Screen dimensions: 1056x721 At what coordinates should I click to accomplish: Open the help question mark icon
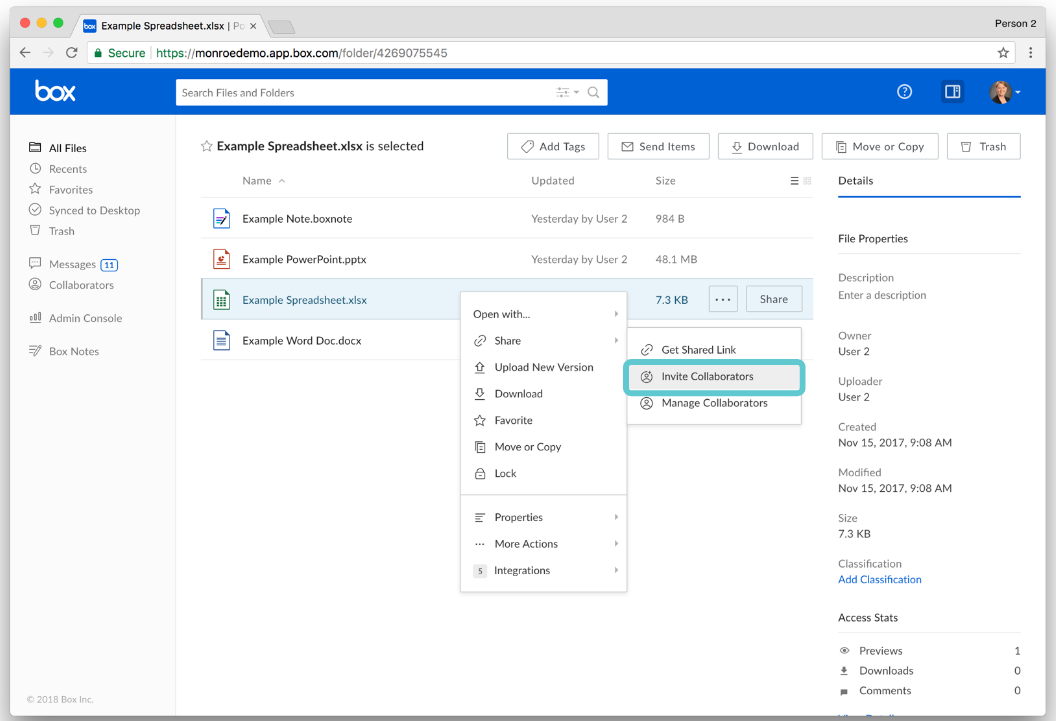[x=904, y=92]
